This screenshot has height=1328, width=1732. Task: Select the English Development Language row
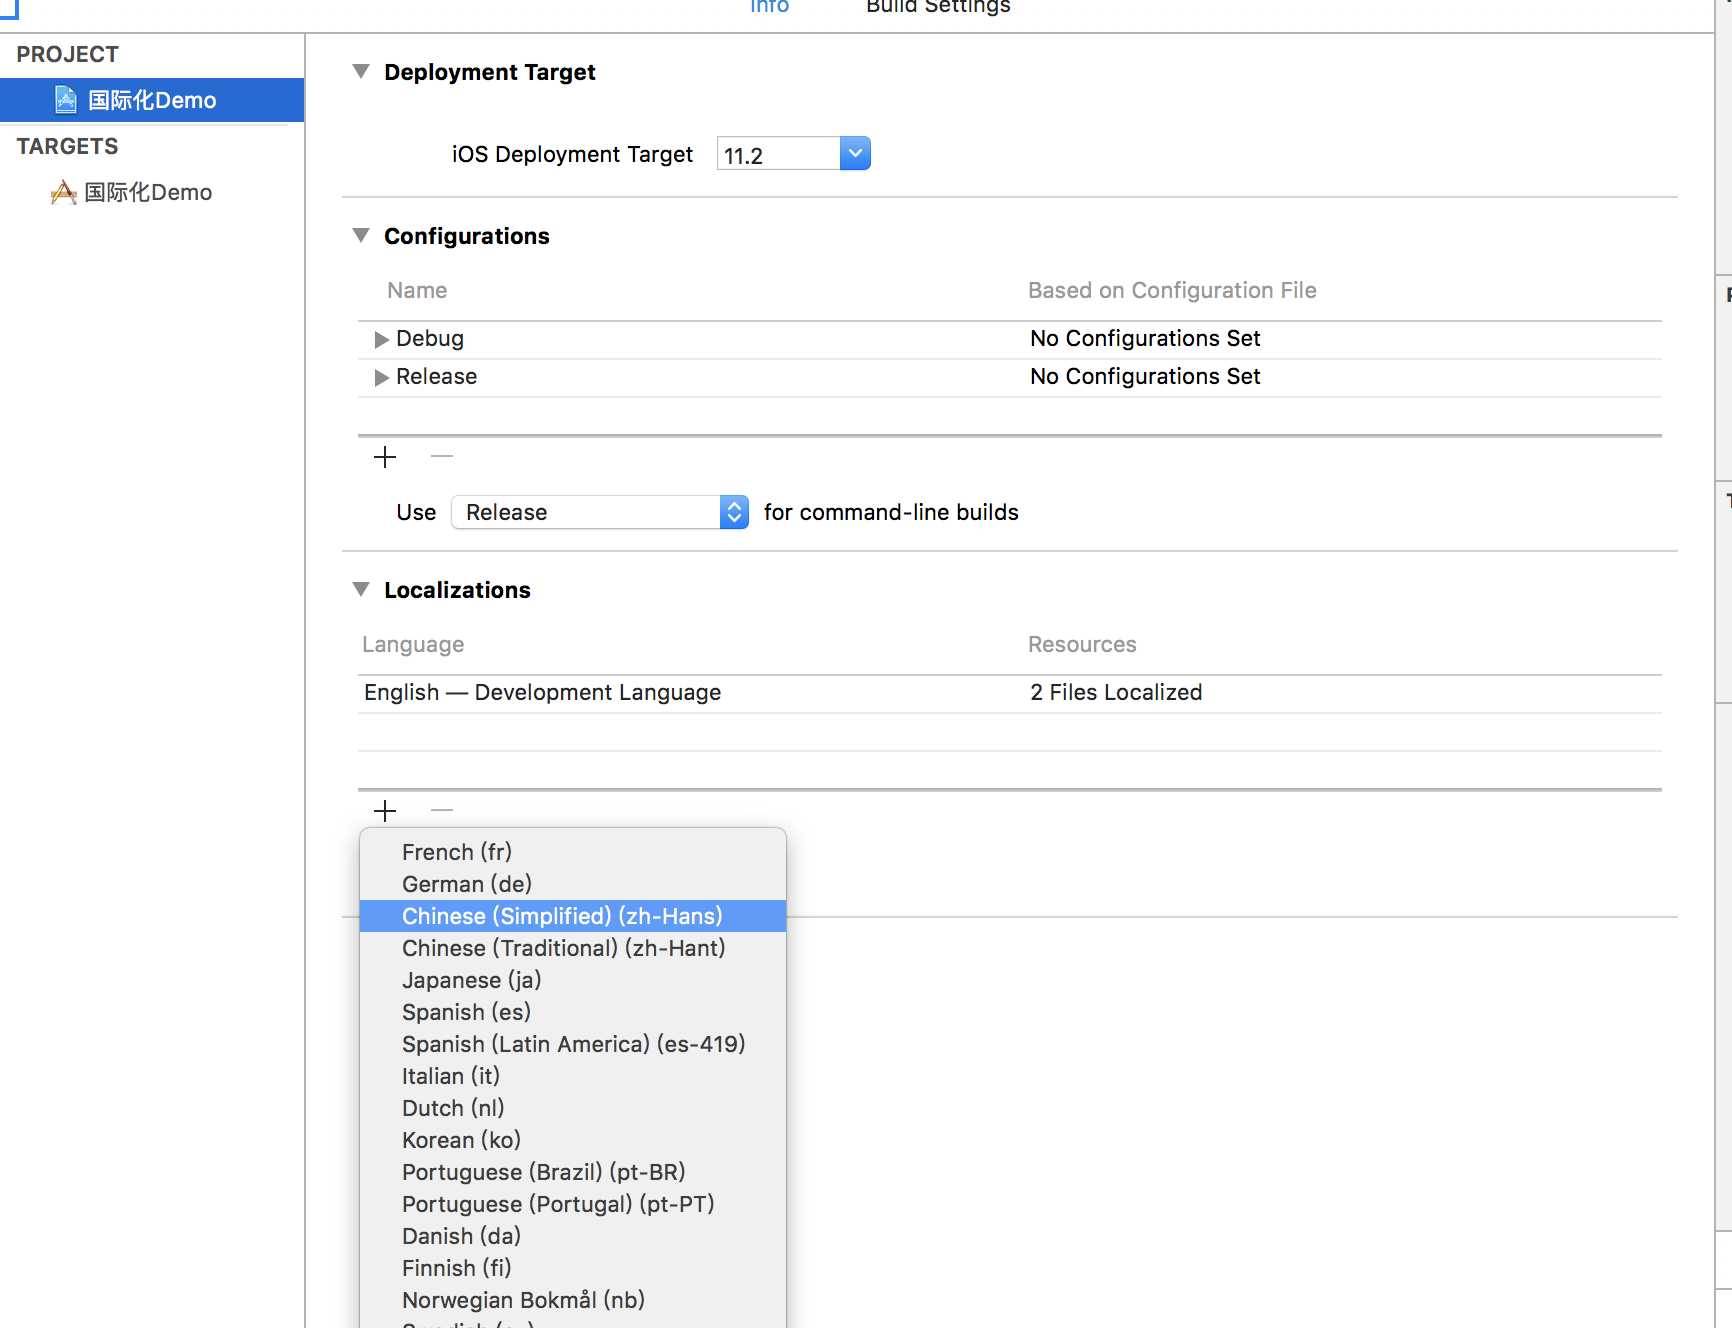(x=1010, y=693)
